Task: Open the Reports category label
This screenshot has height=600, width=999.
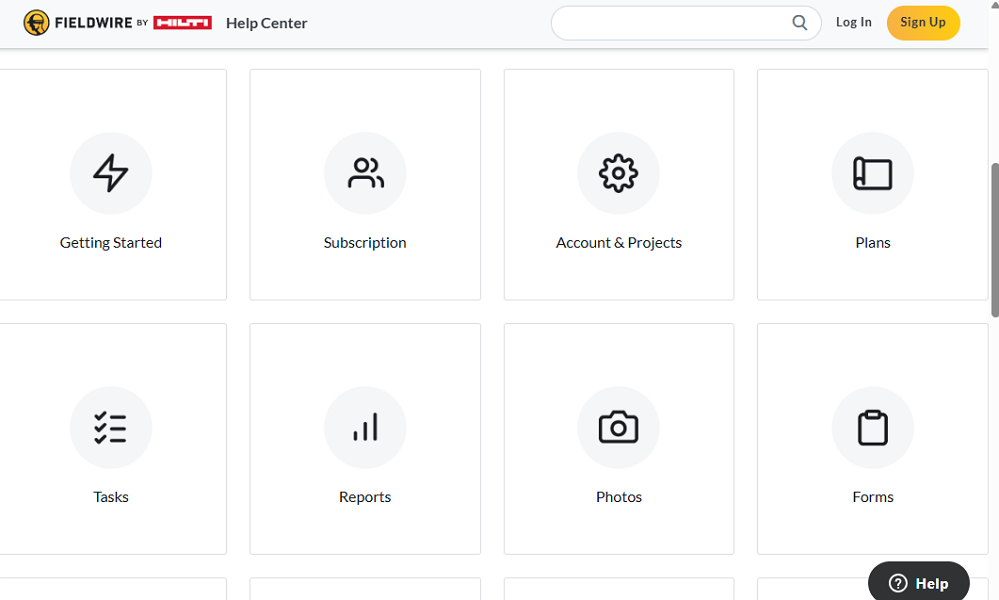Action: click(x=365, y=497)
